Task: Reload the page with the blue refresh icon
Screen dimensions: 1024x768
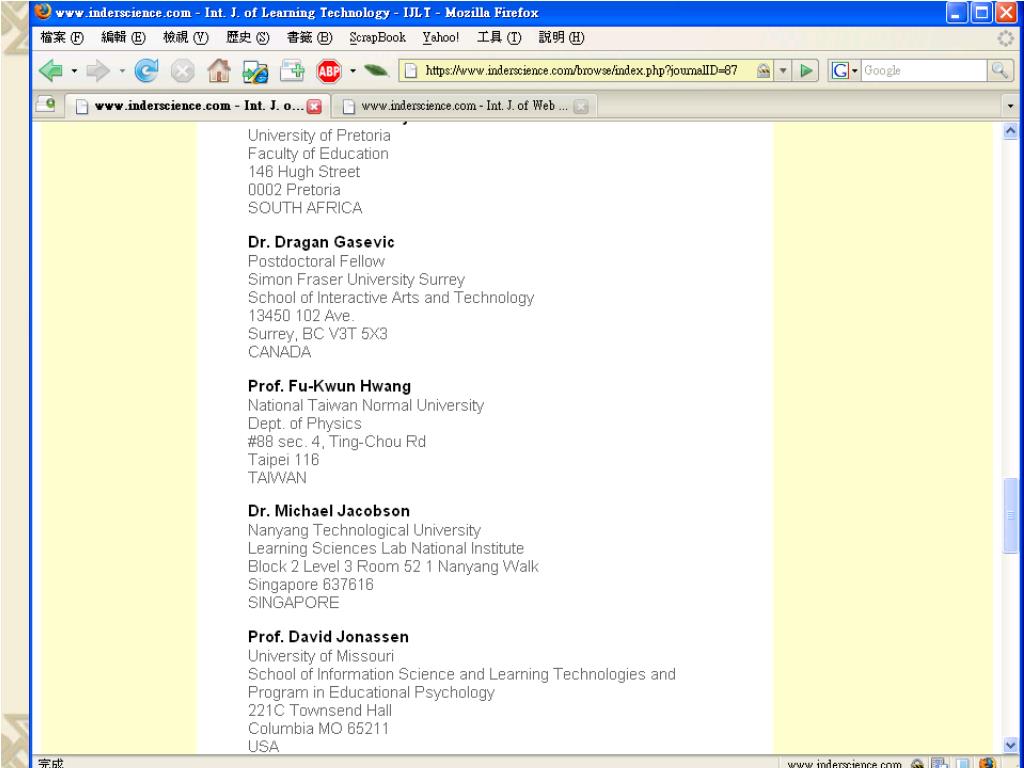Action: [146, 71]
